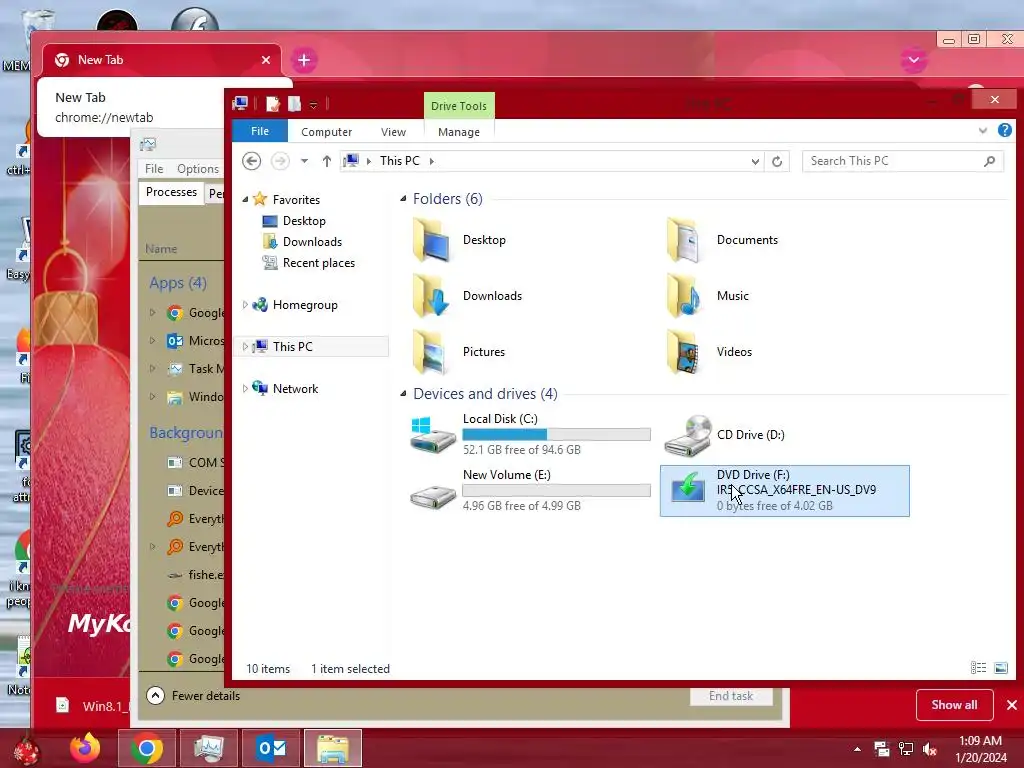Viewport: 1024px width, 768px height.
Task: Open Task Manager File menu
Action: coord(154,168)
